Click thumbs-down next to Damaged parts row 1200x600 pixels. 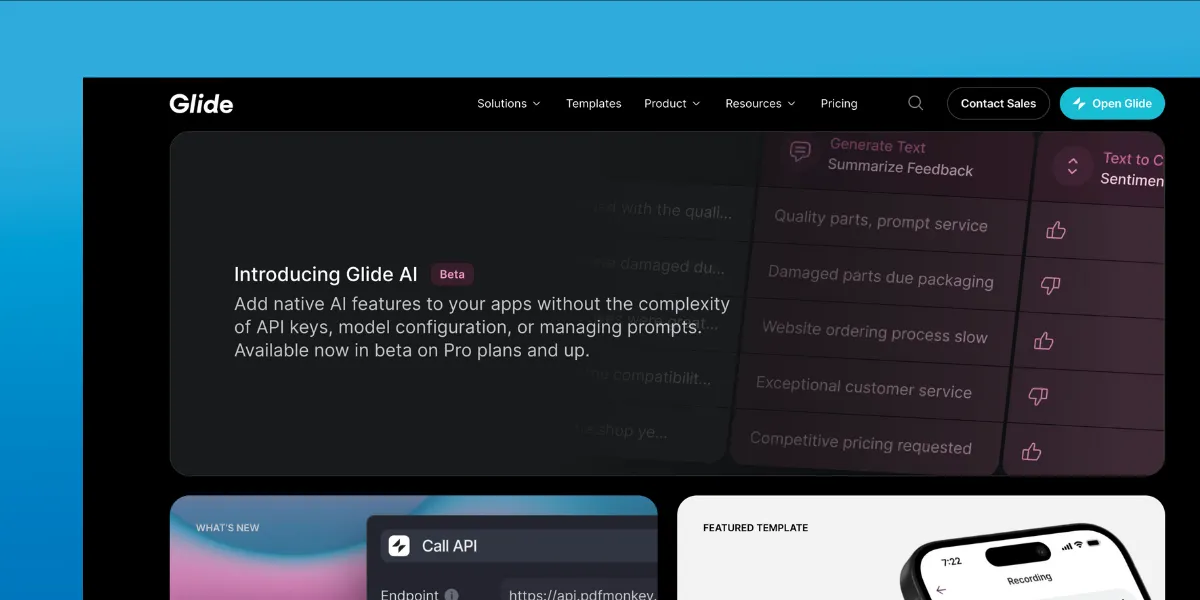[x=1050, y=286]
